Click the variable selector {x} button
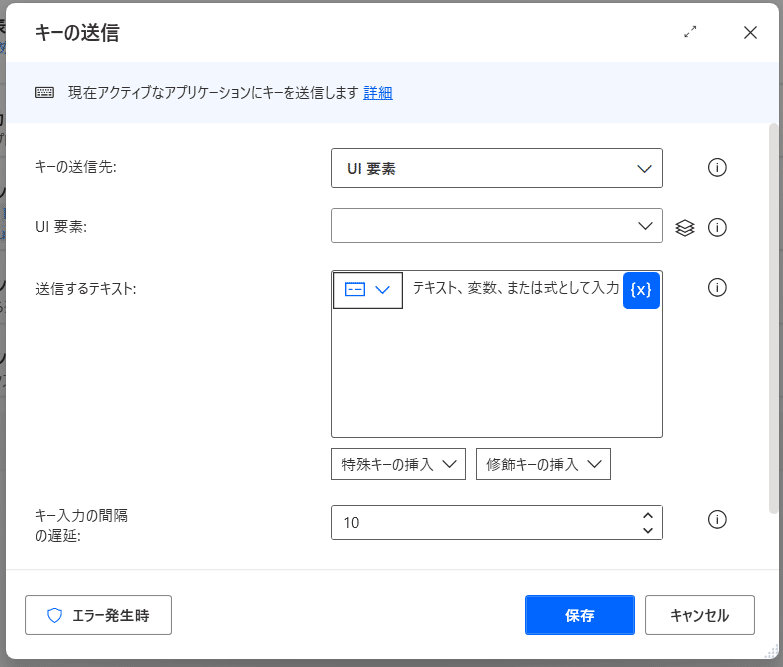Viewport: 783px width, 667px height. tap(641, 290)
